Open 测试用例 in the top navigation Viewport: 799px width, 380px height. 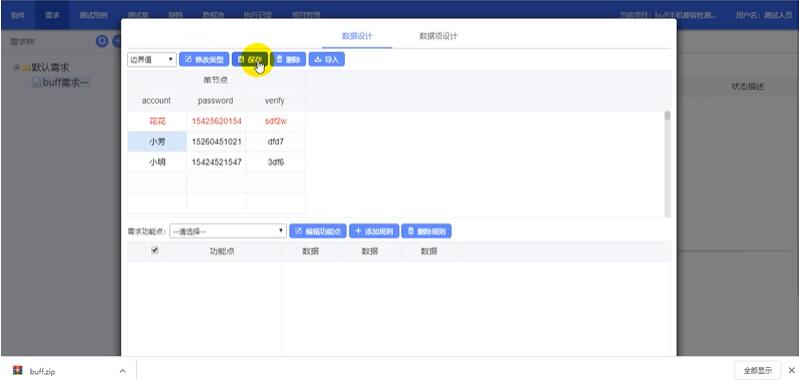(x=93, y=15)
